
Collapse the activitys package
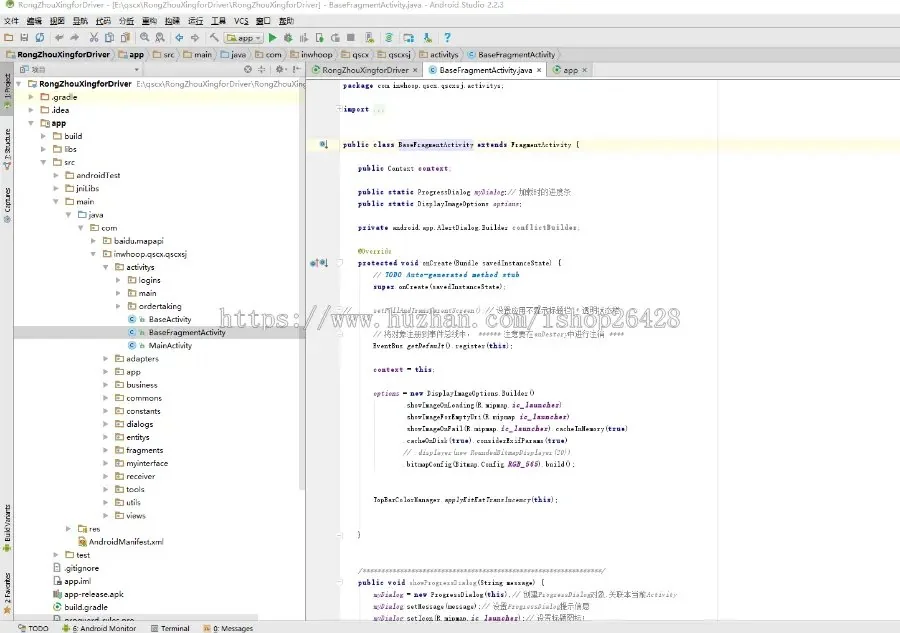coord(107,268)
